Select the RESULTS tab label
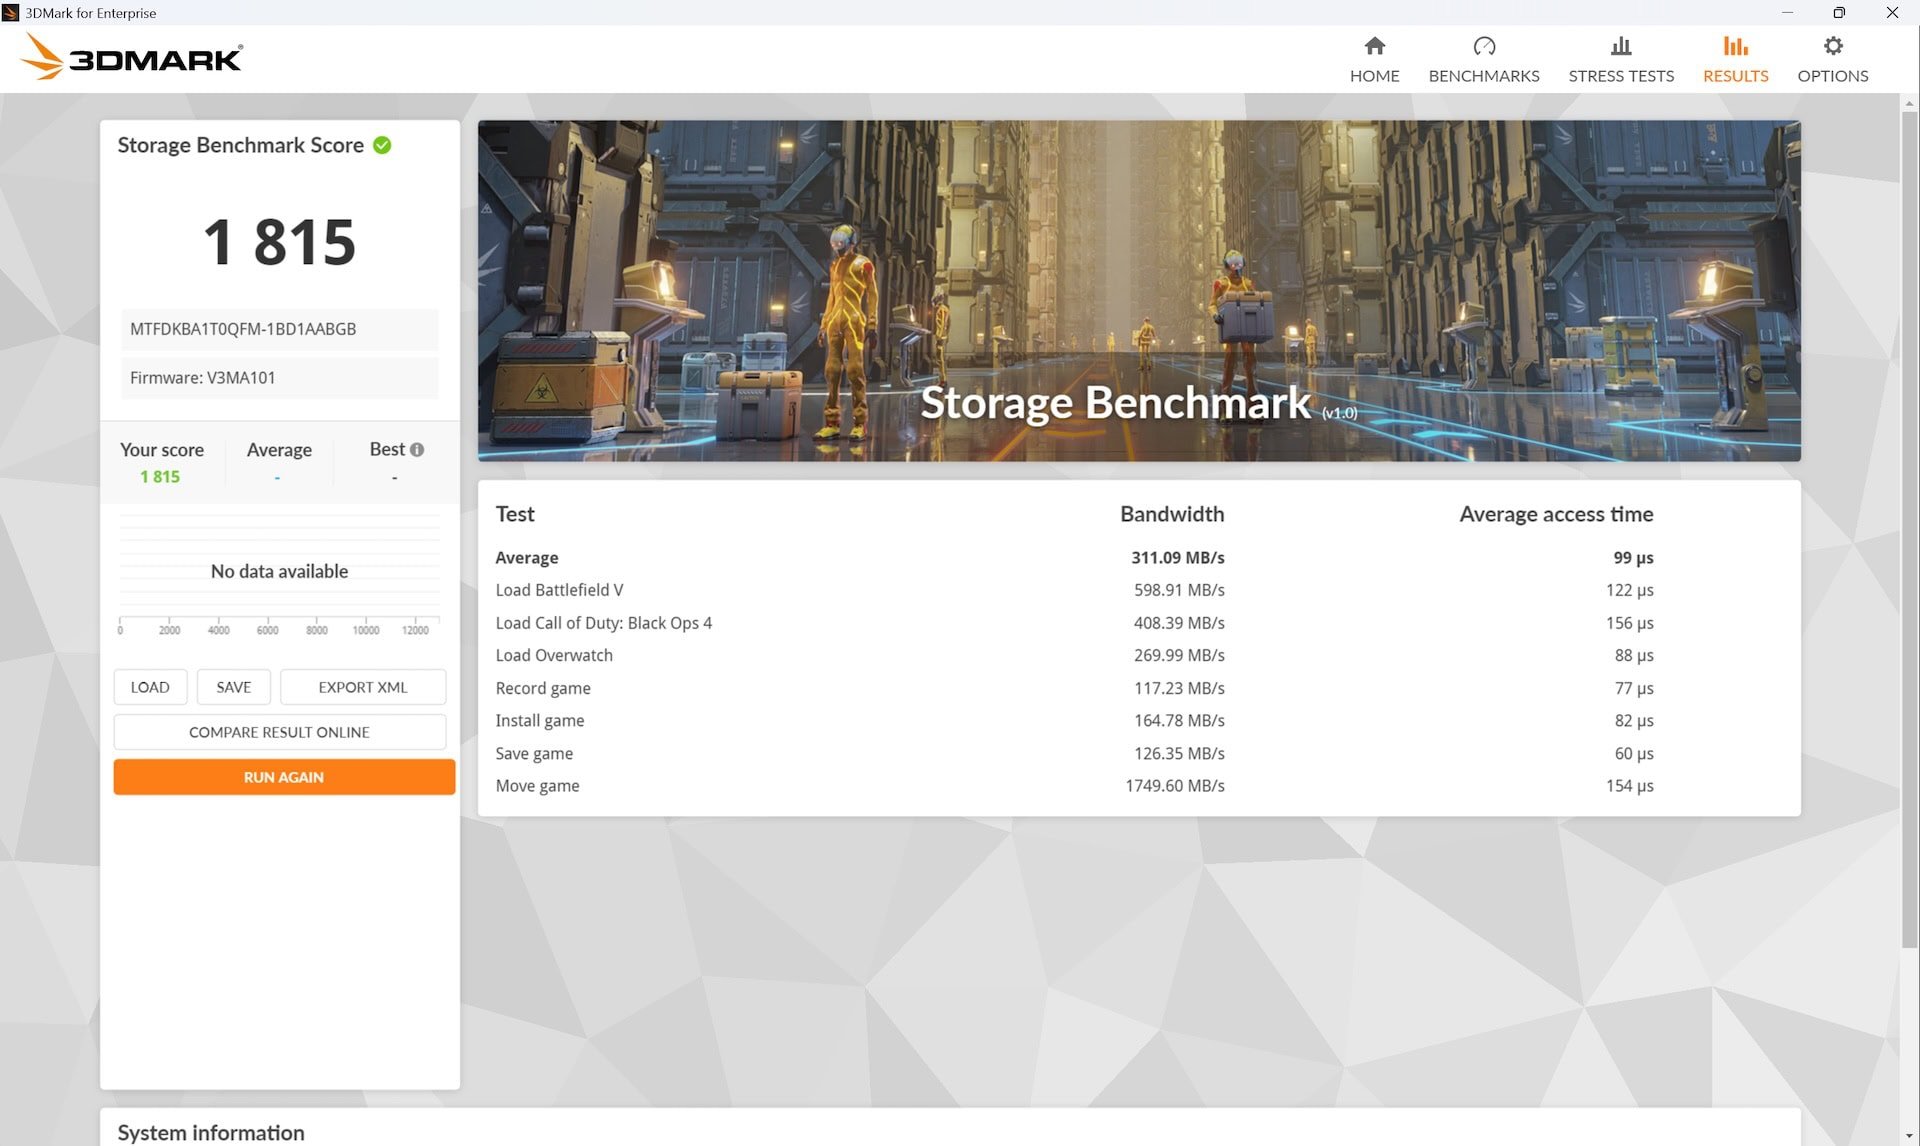 1735,76
